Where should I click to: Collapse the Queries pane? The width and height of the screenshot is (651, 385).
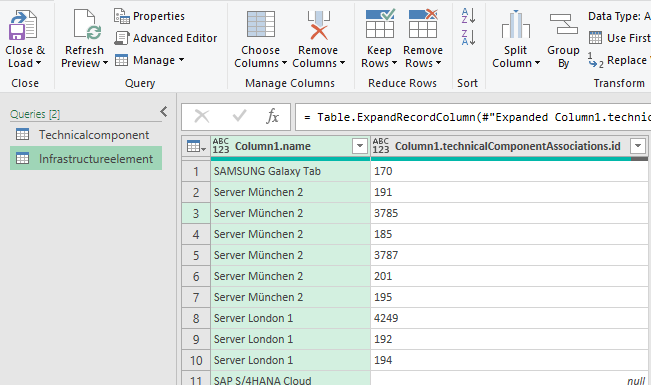point(164,111)
